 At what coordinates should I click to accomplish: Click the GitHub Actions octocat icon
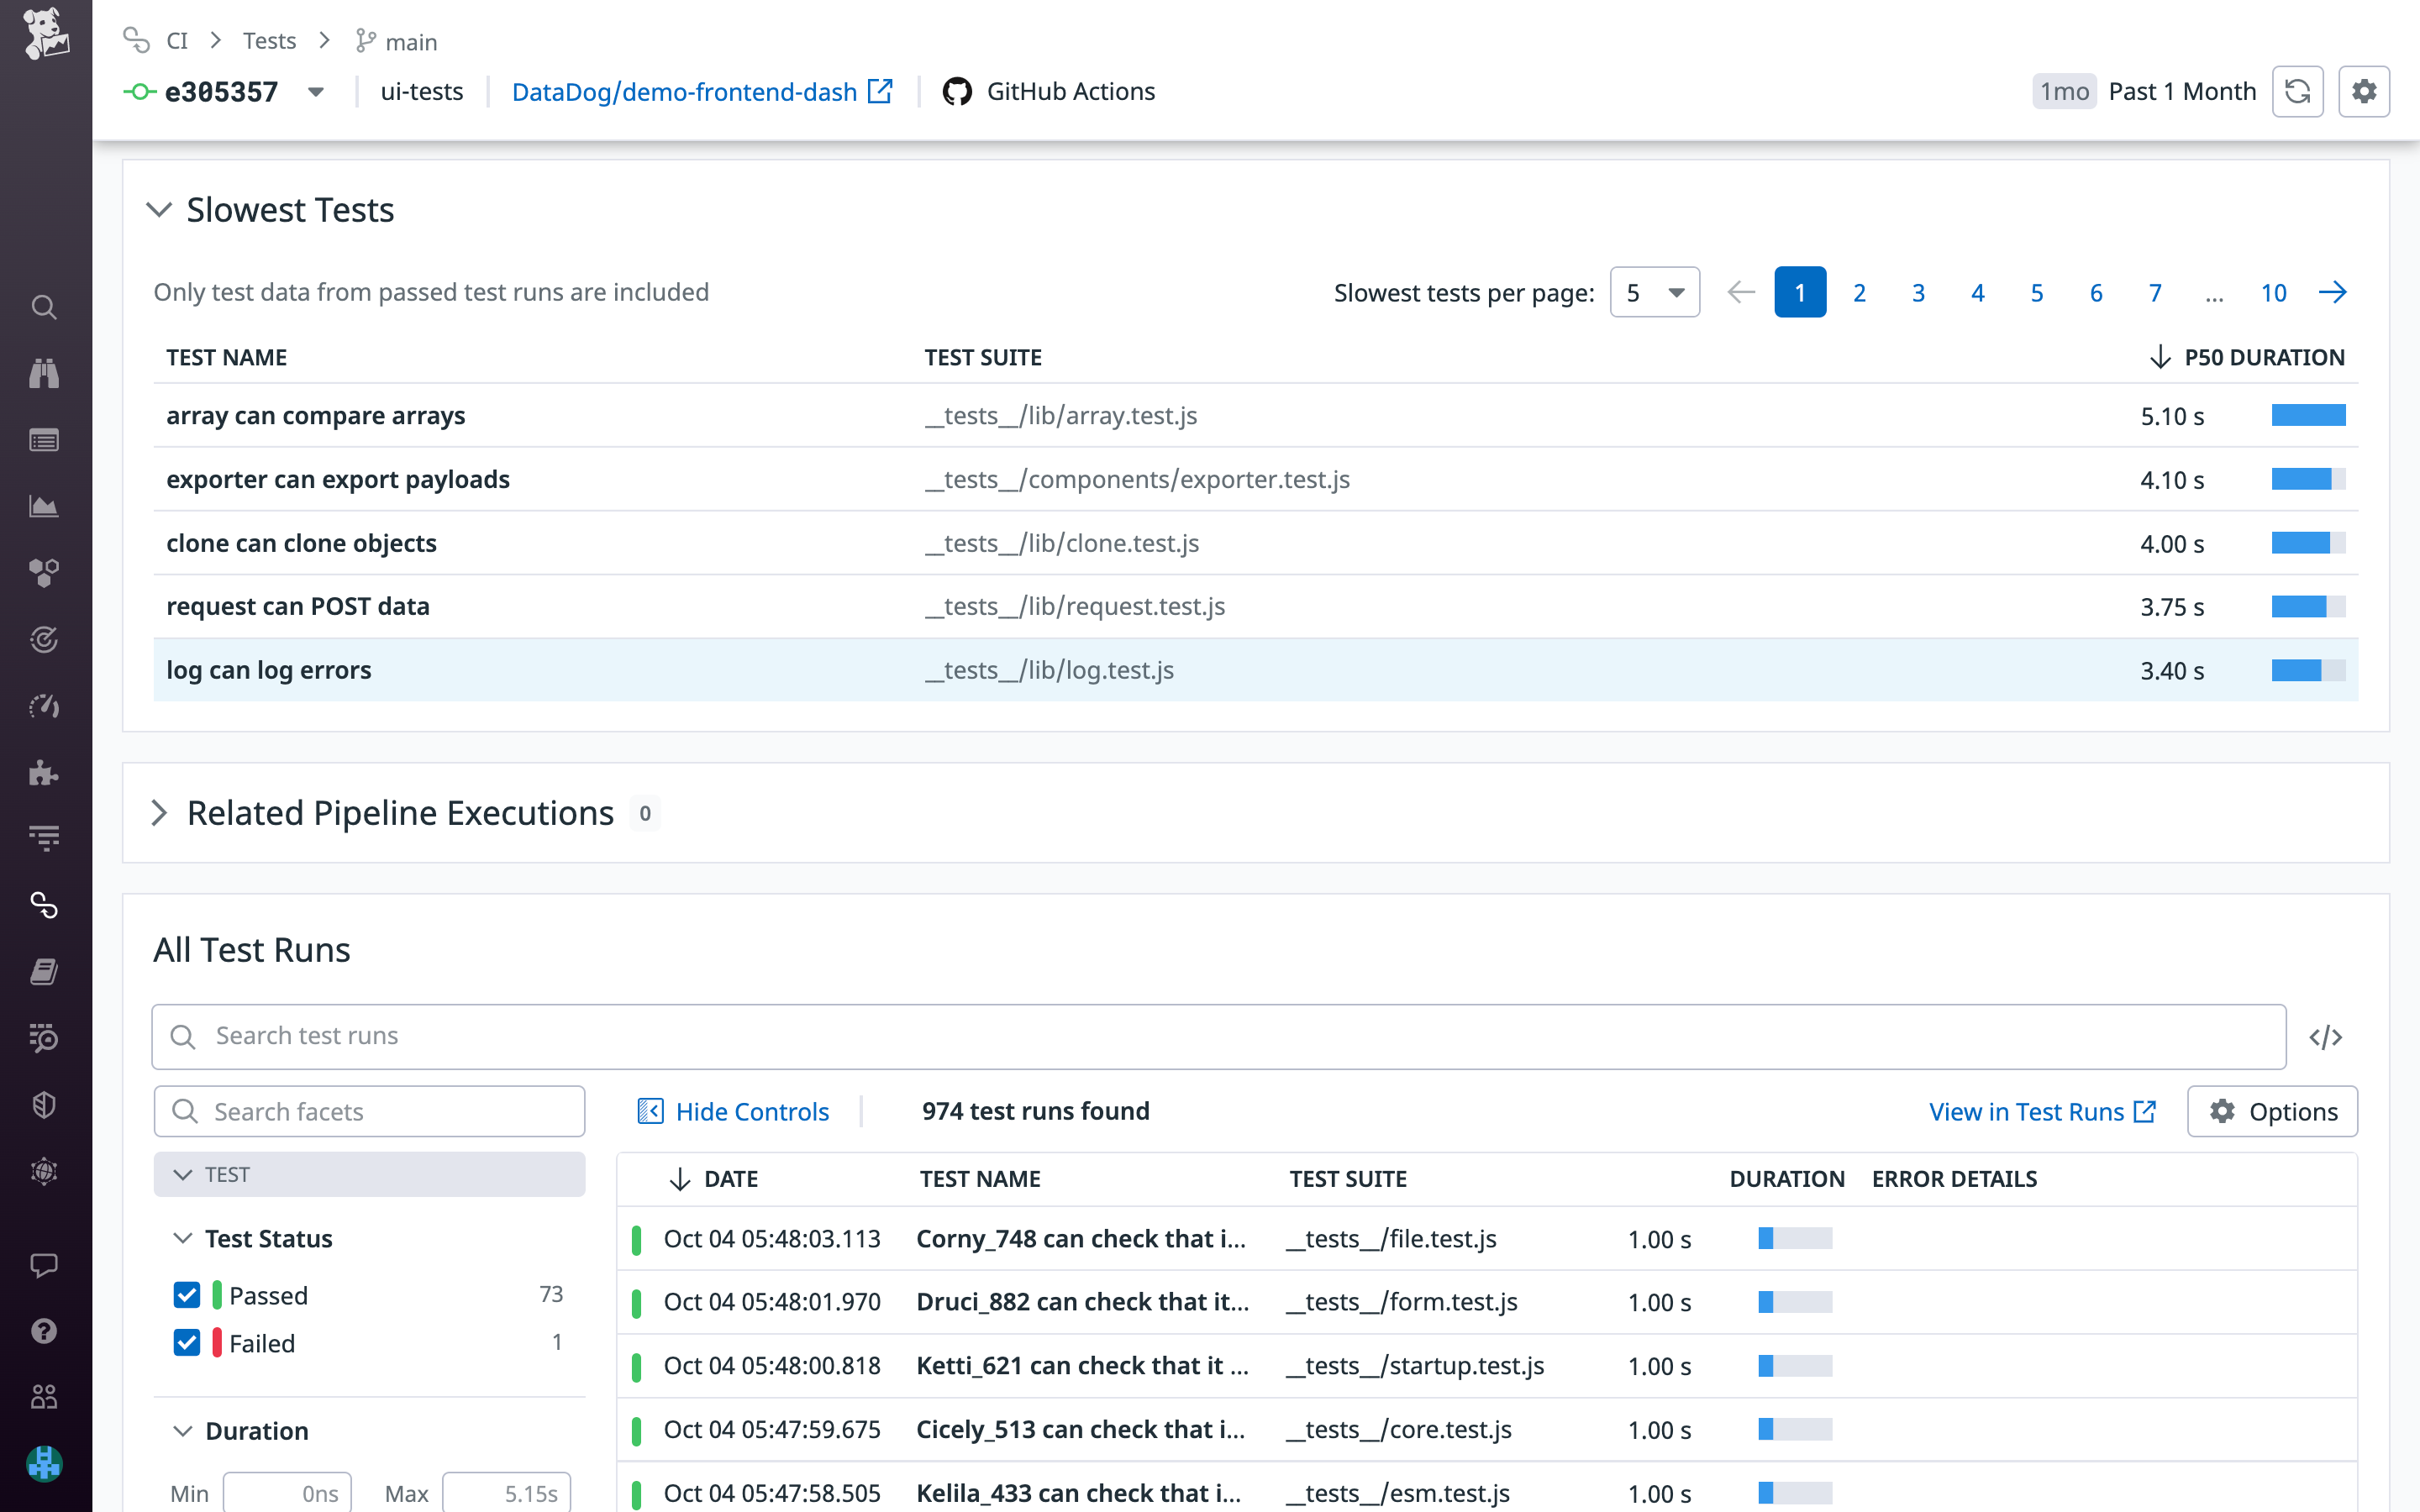point(959,91)
